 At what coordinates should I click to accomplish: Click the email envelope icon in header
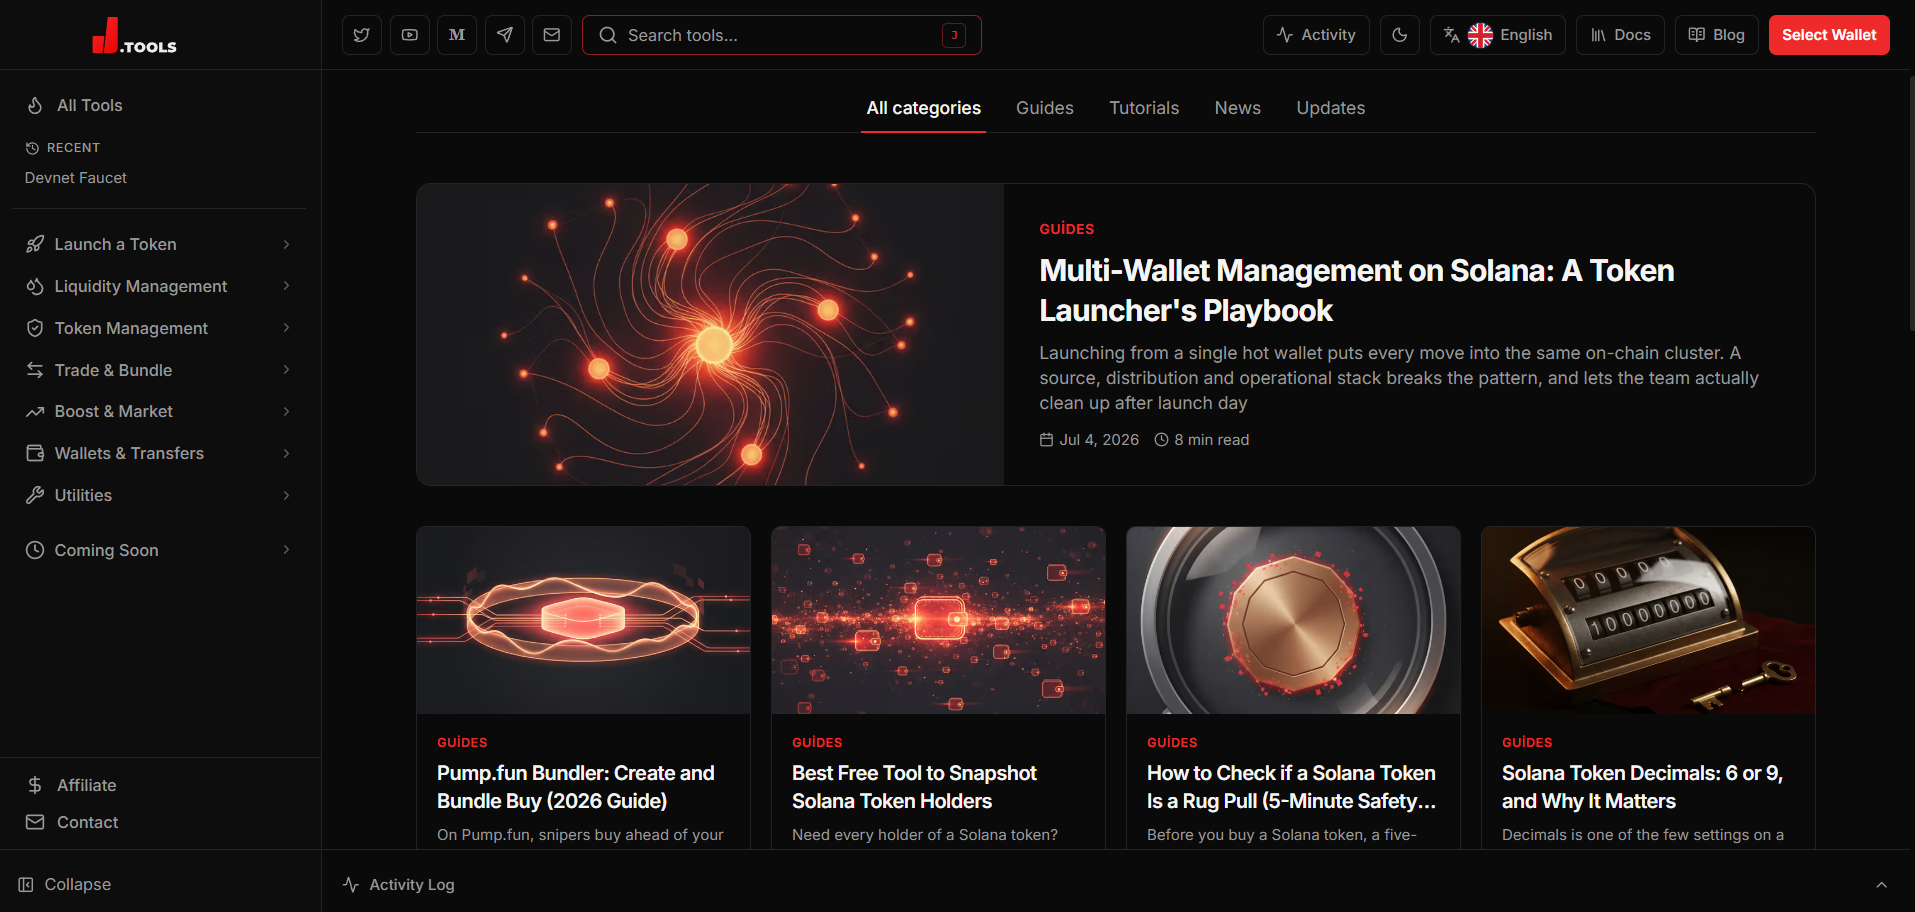tap(552, 35)
